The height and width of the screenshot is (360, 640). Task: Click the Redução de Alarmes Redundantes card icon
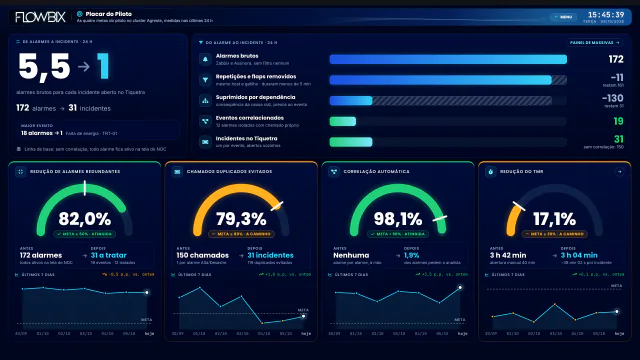click(x=20, y=172)
